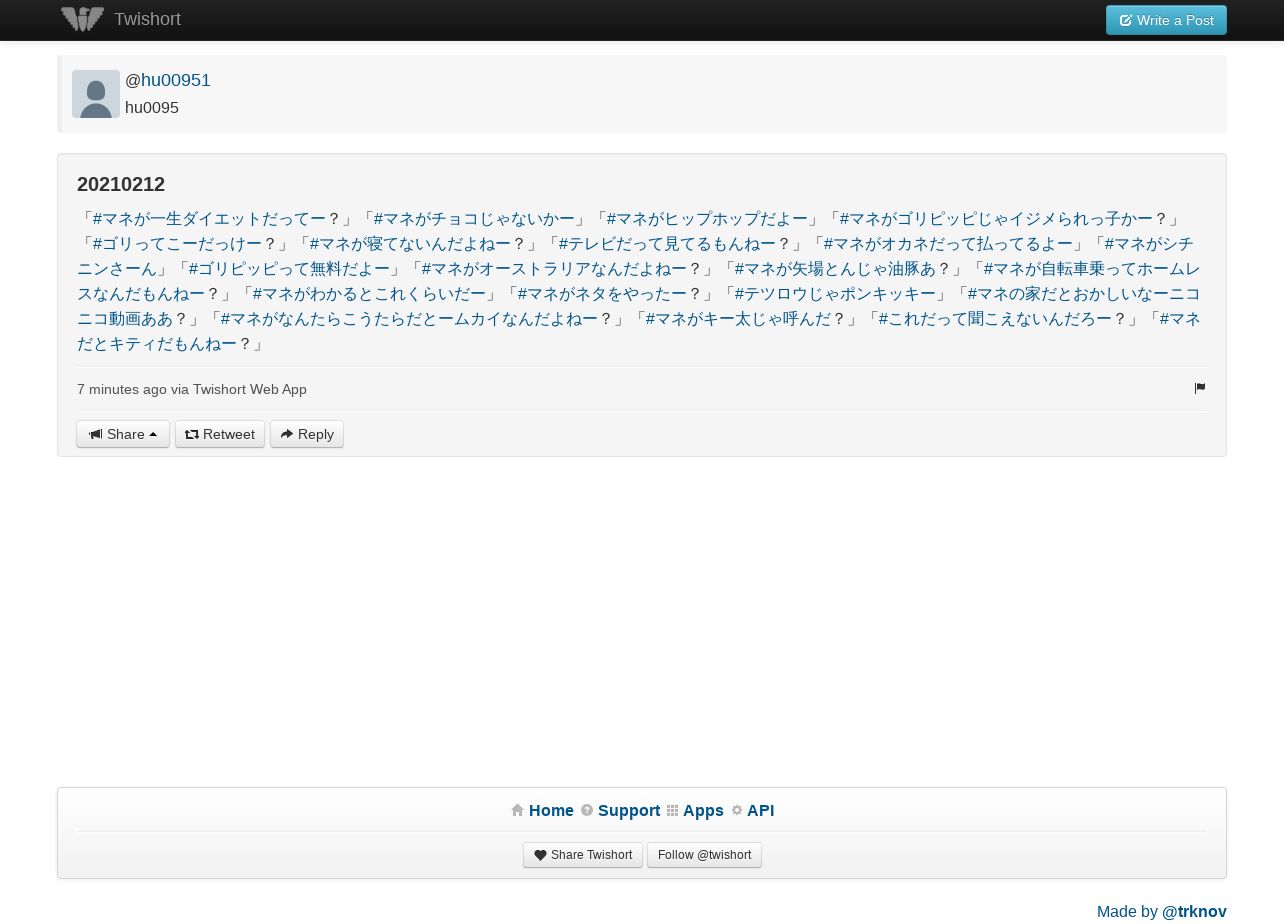Open the @hu00951 username link
Image resolution: width=1284 pixels, height=924 pixels.
176,80
